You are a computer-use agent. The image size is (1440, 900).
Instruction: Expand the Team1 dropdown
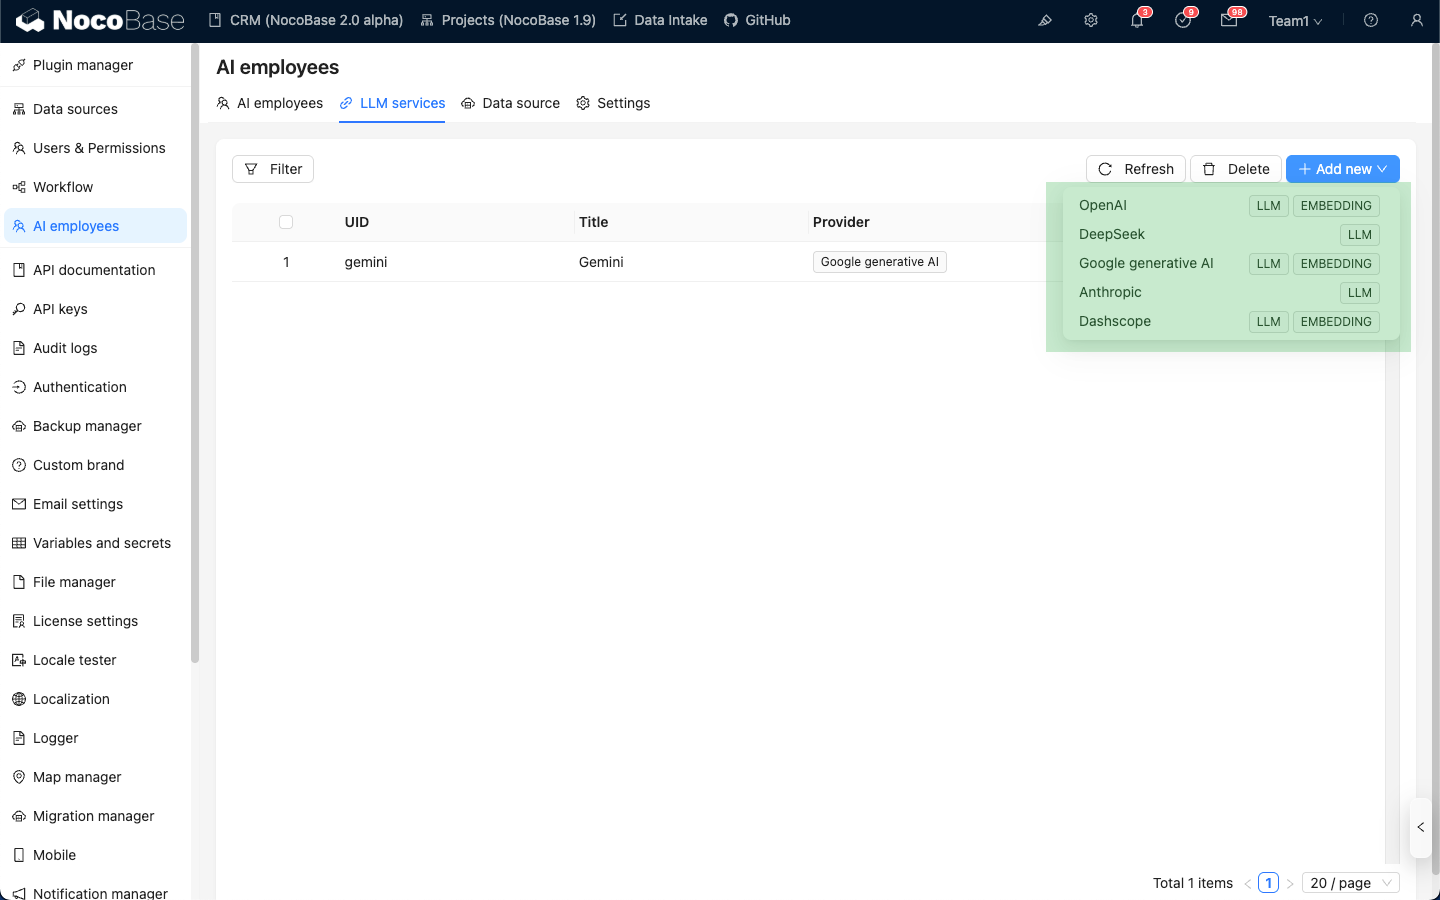pos(1295,21)
